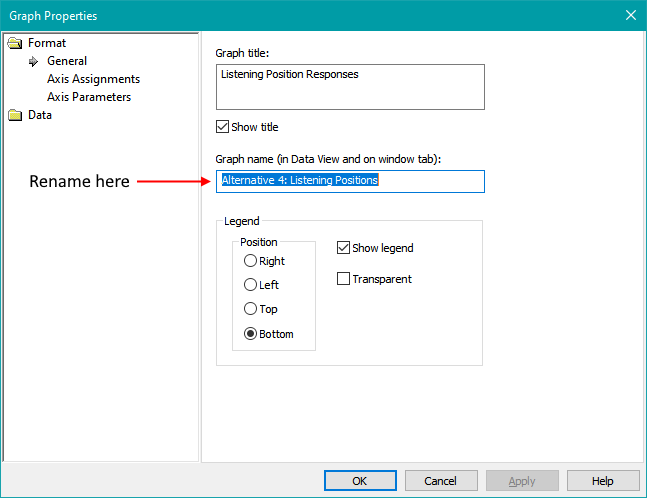Click the Graph name input field
The height and width of the screenshot is (498, 647).
pos(350,181)
